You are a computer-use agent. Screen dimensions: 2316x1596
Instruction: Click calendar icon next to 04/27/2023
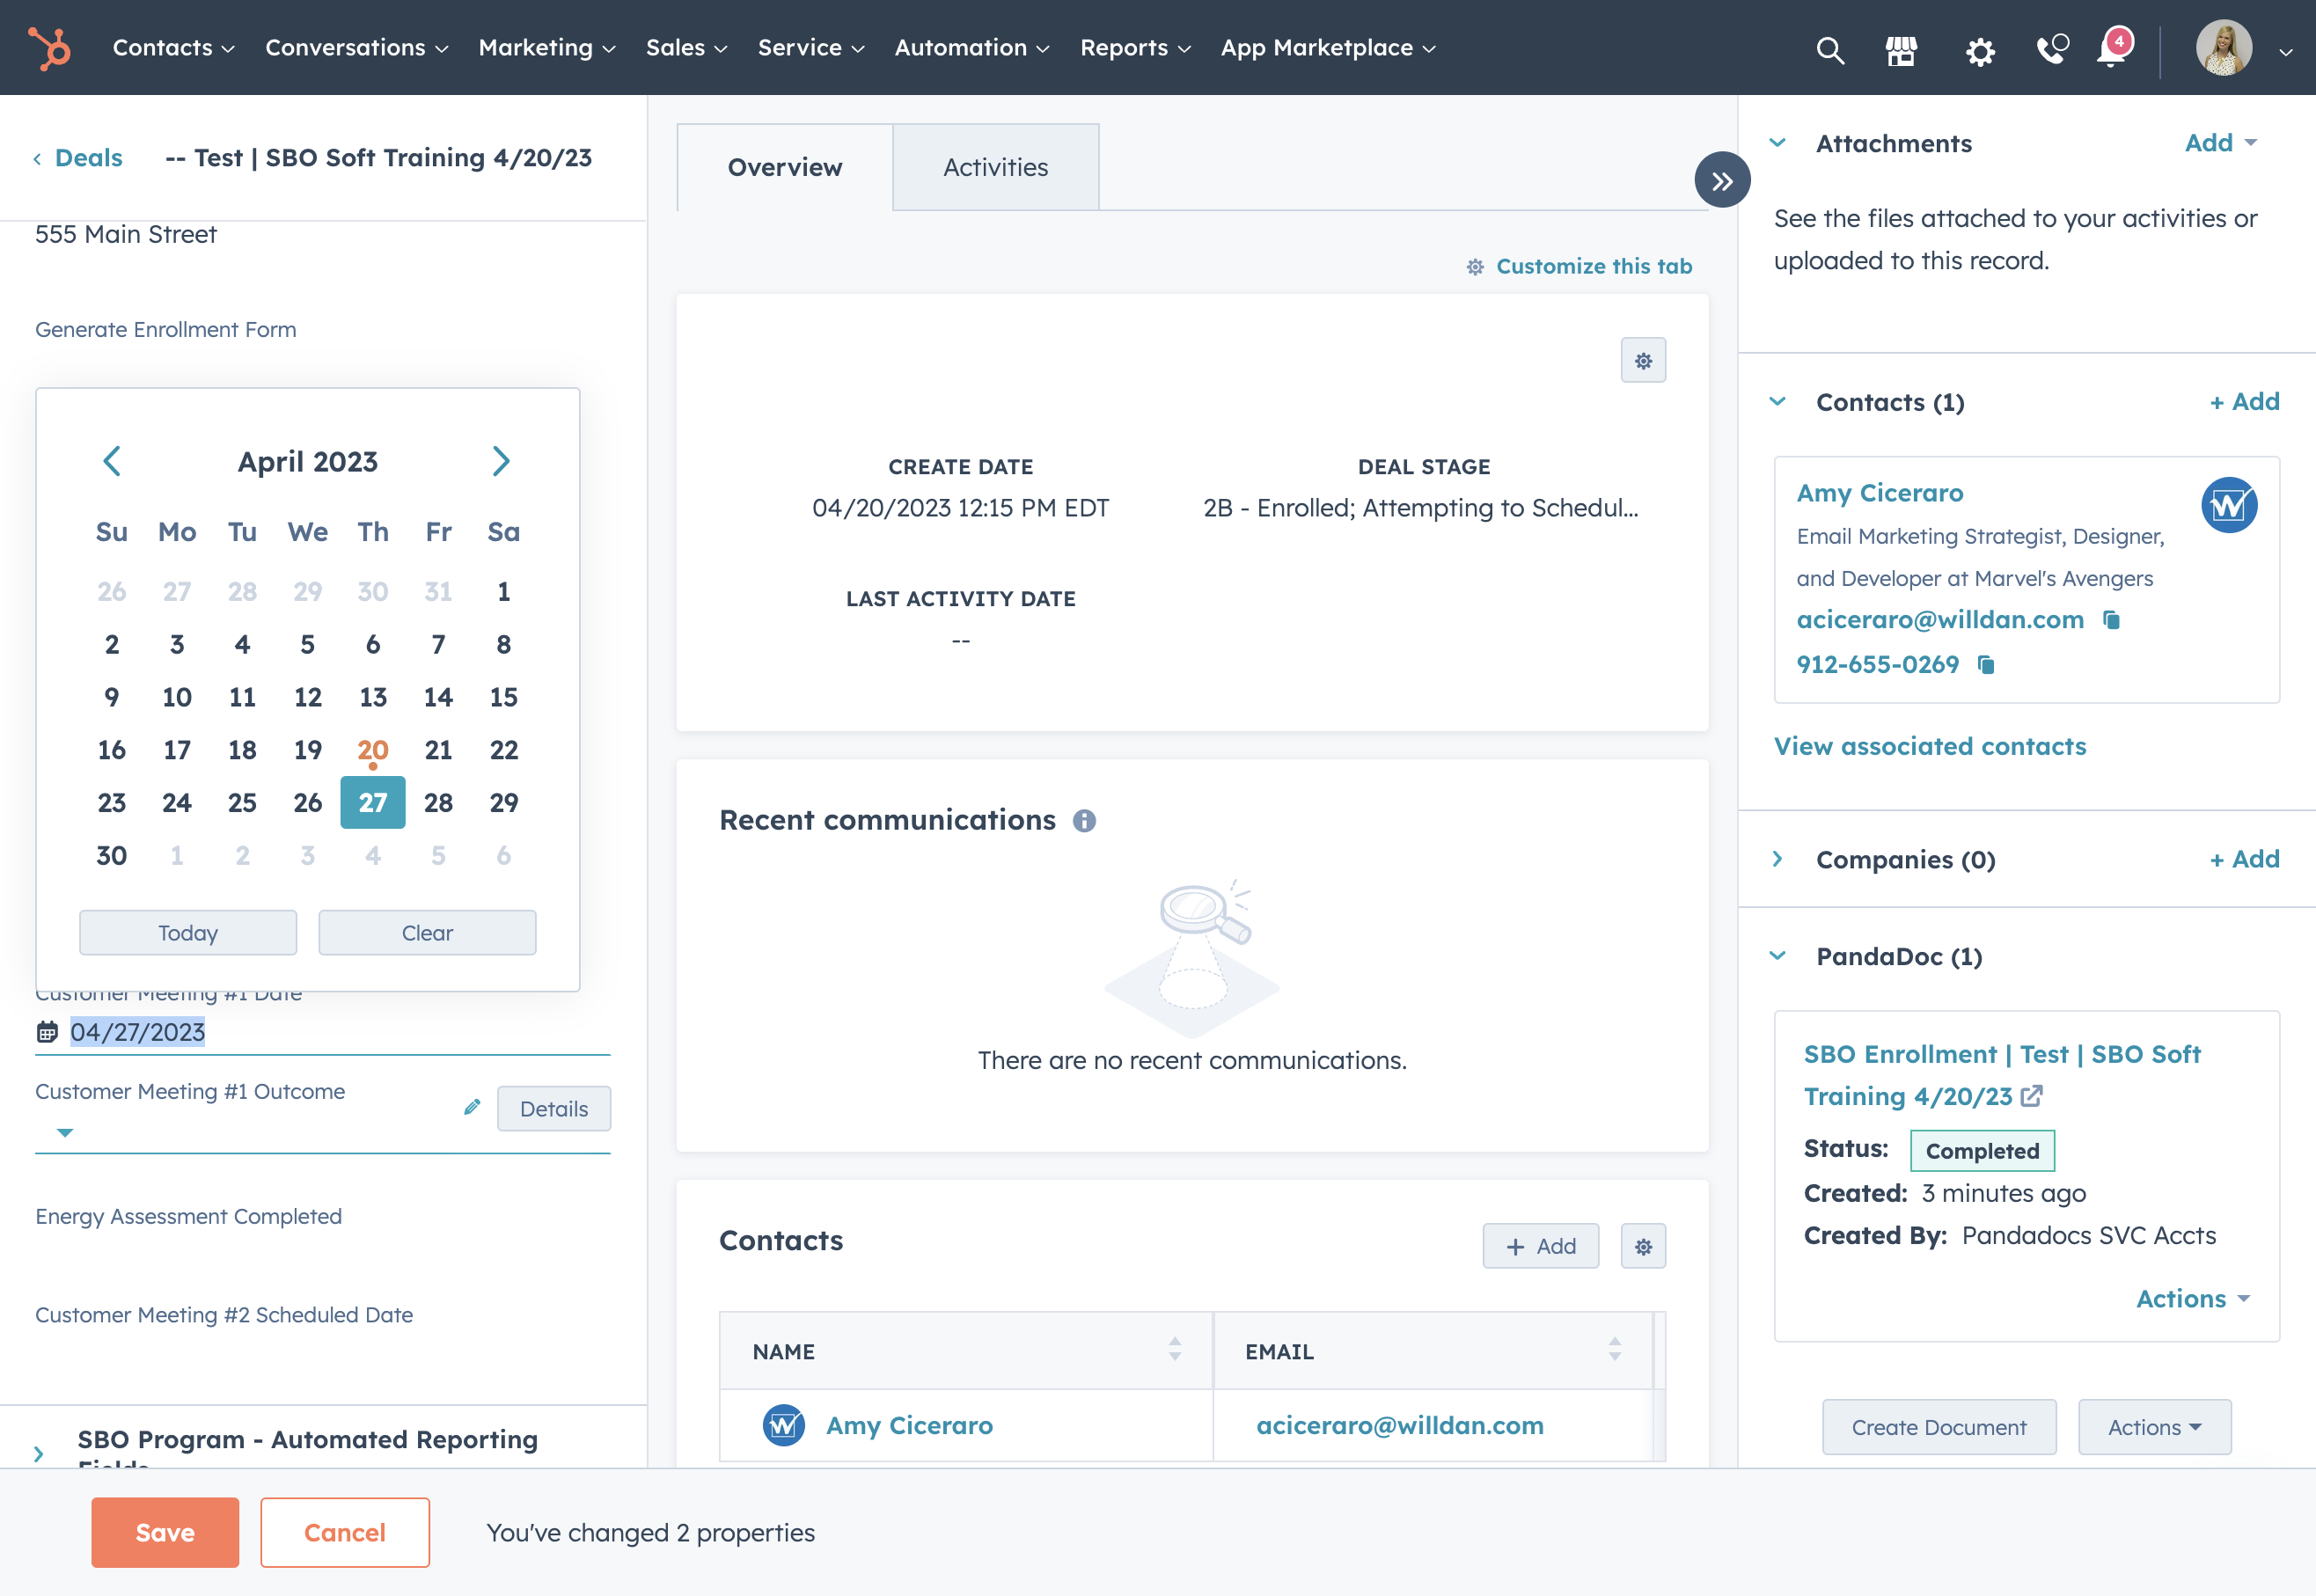[47, 1032]
